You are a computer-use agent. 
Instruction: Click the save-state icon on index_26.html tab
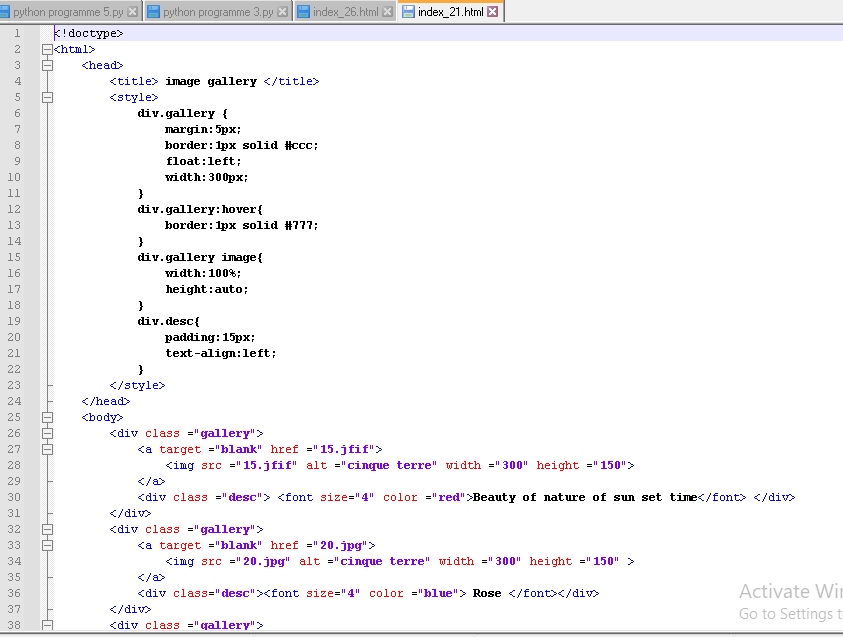(303, 12)
